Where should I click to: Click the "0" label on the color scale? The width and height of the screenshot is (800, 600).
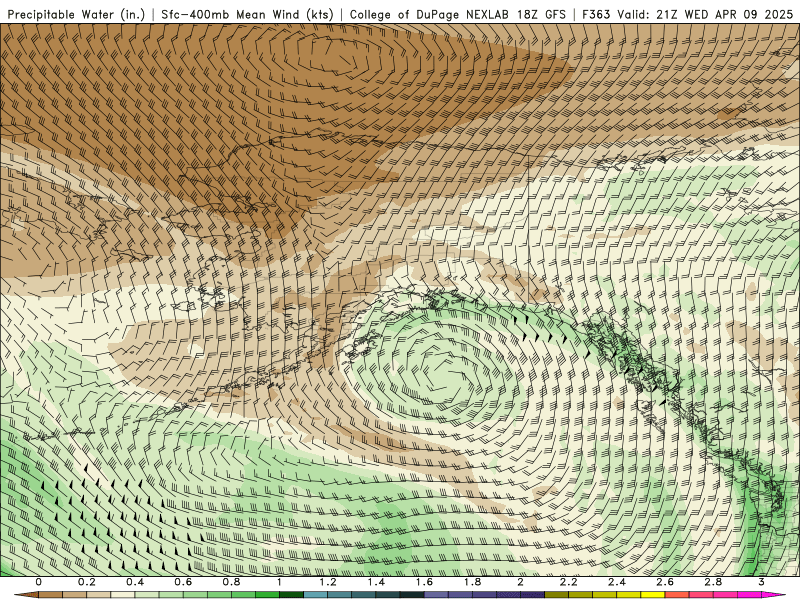pos(39,582)
